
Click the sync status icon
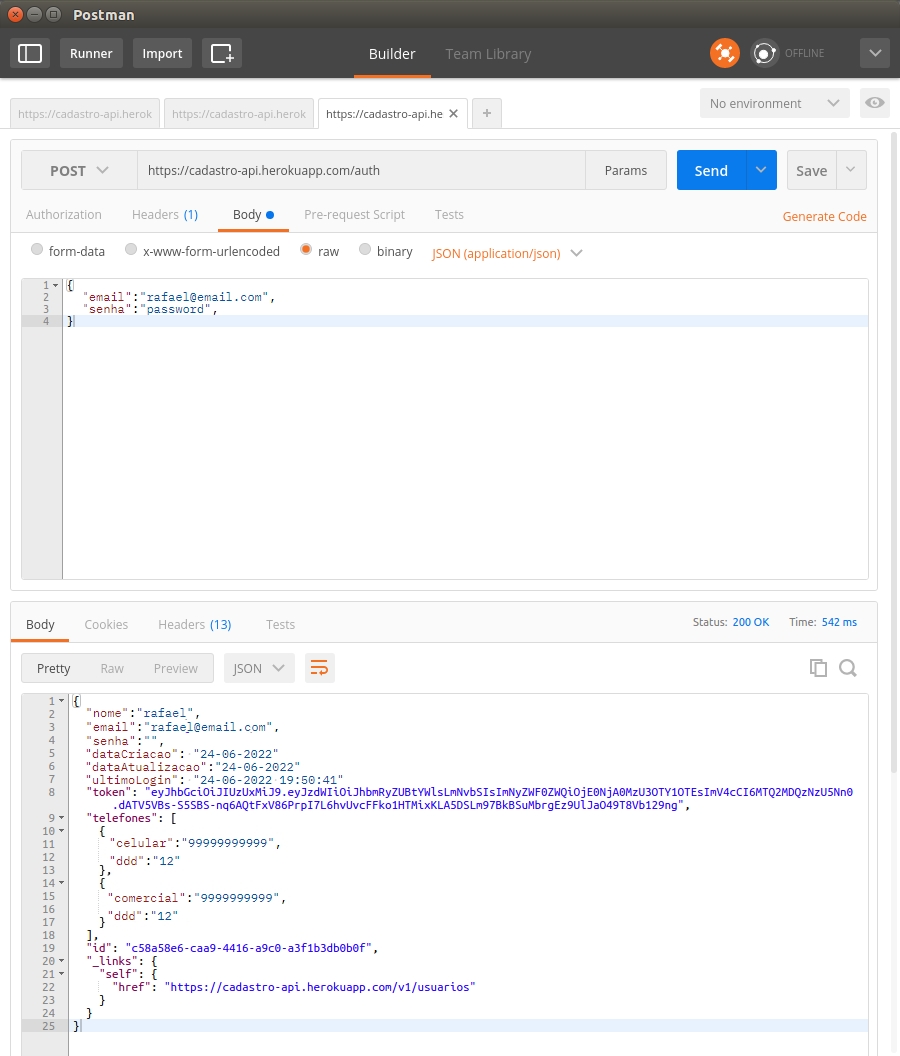click(765, 53)
